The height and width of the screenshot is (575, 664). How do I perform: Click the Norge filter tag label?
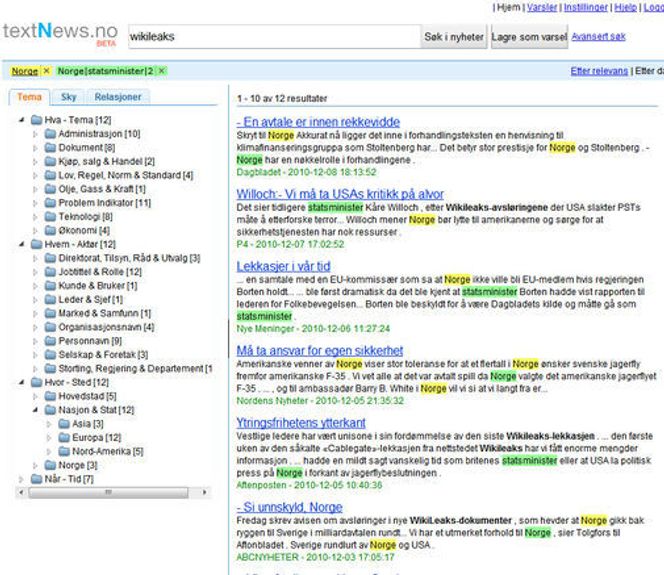tap(25, 71)
